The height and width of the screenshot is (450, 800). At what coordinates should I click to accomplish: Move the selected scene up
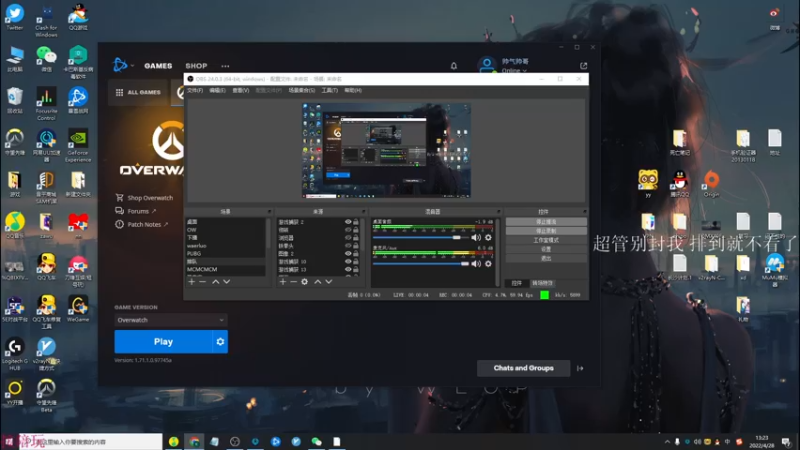216,282
